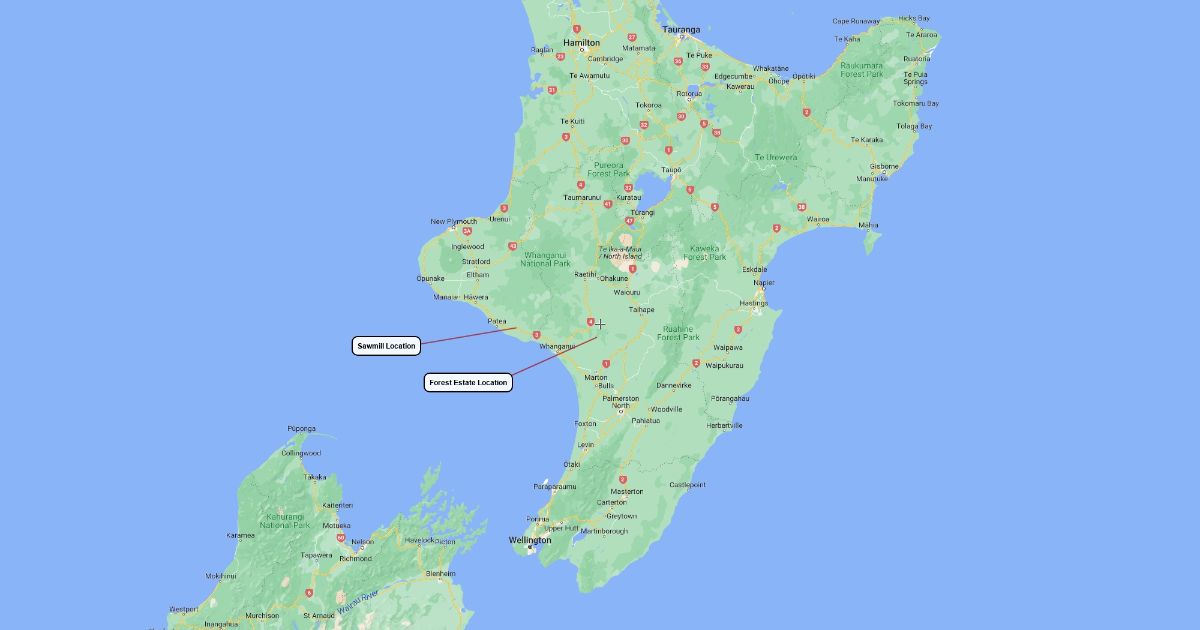Screen dimensions: 1200x630
Task: Select the highway 43 route shield
Action: tap(512, 246)
